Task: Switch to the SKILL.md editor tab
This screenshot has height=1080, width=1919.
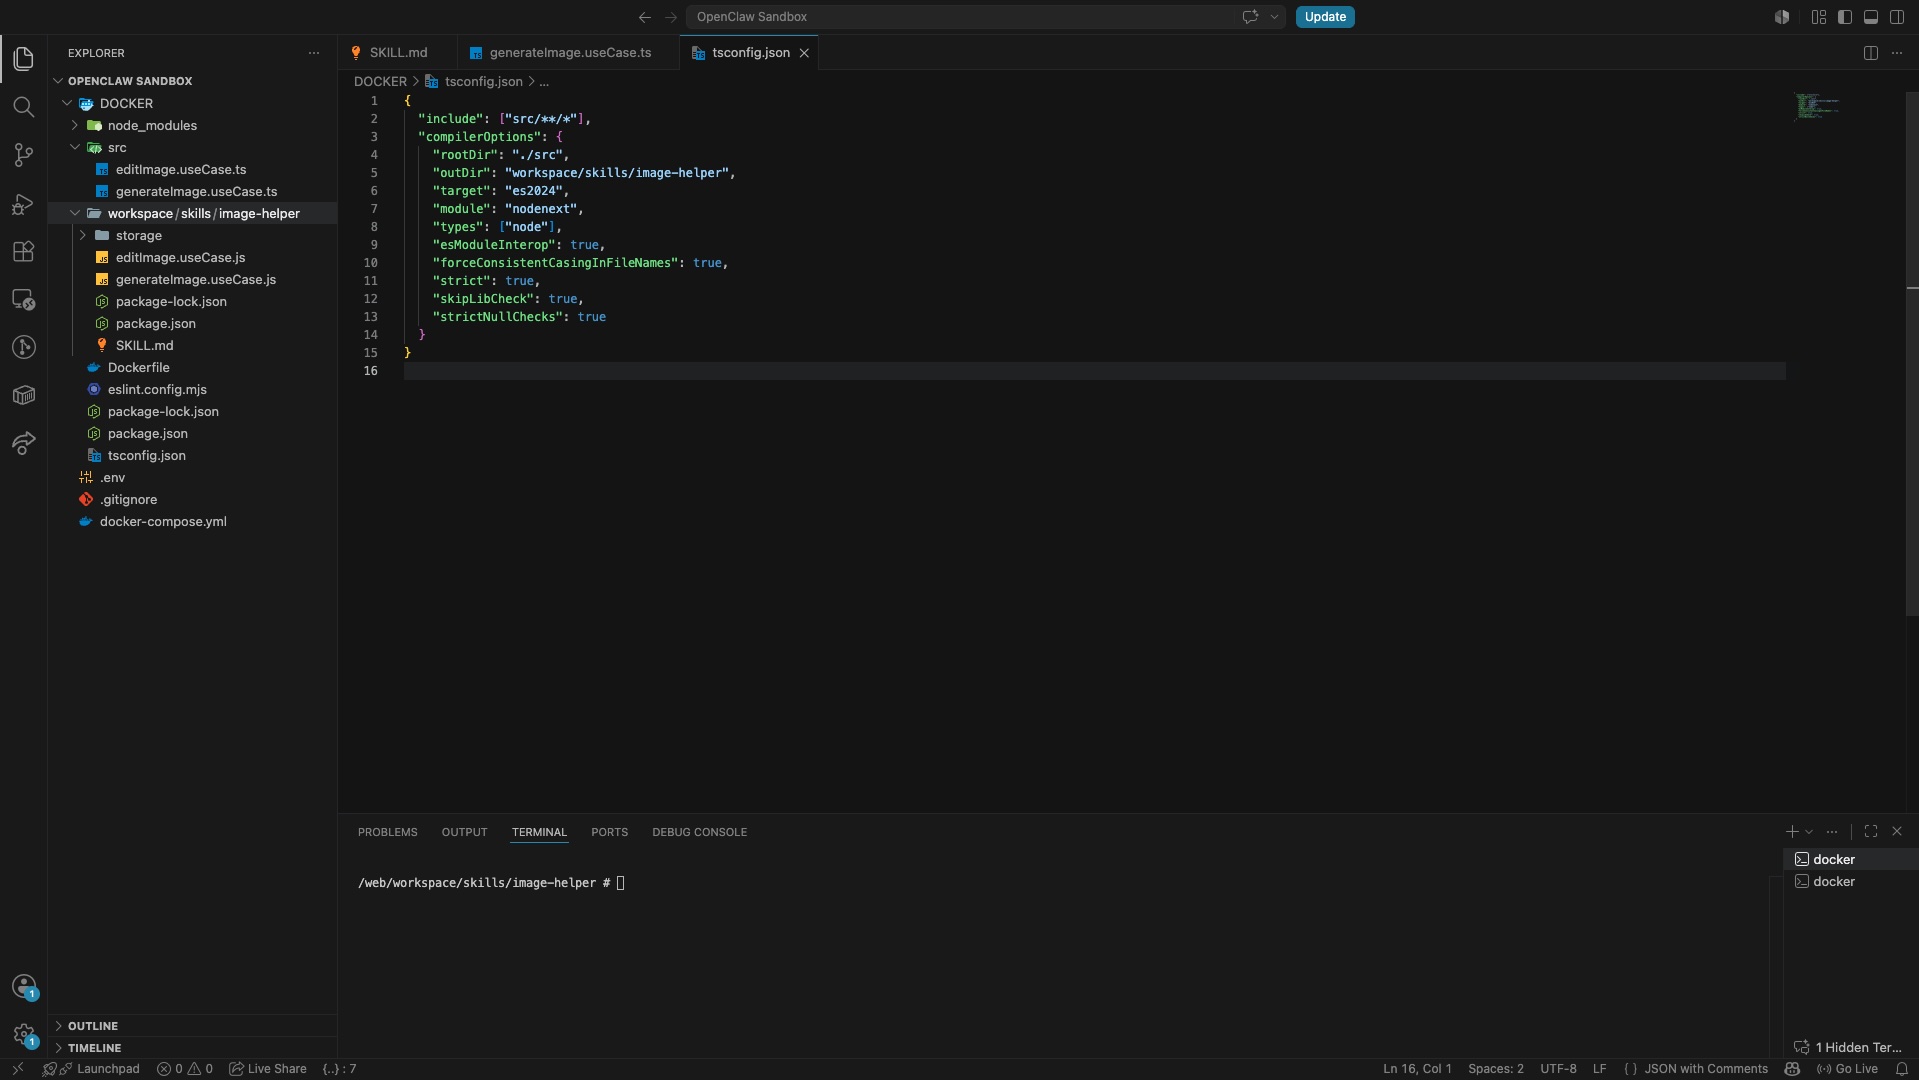Action: pos(398,53)
